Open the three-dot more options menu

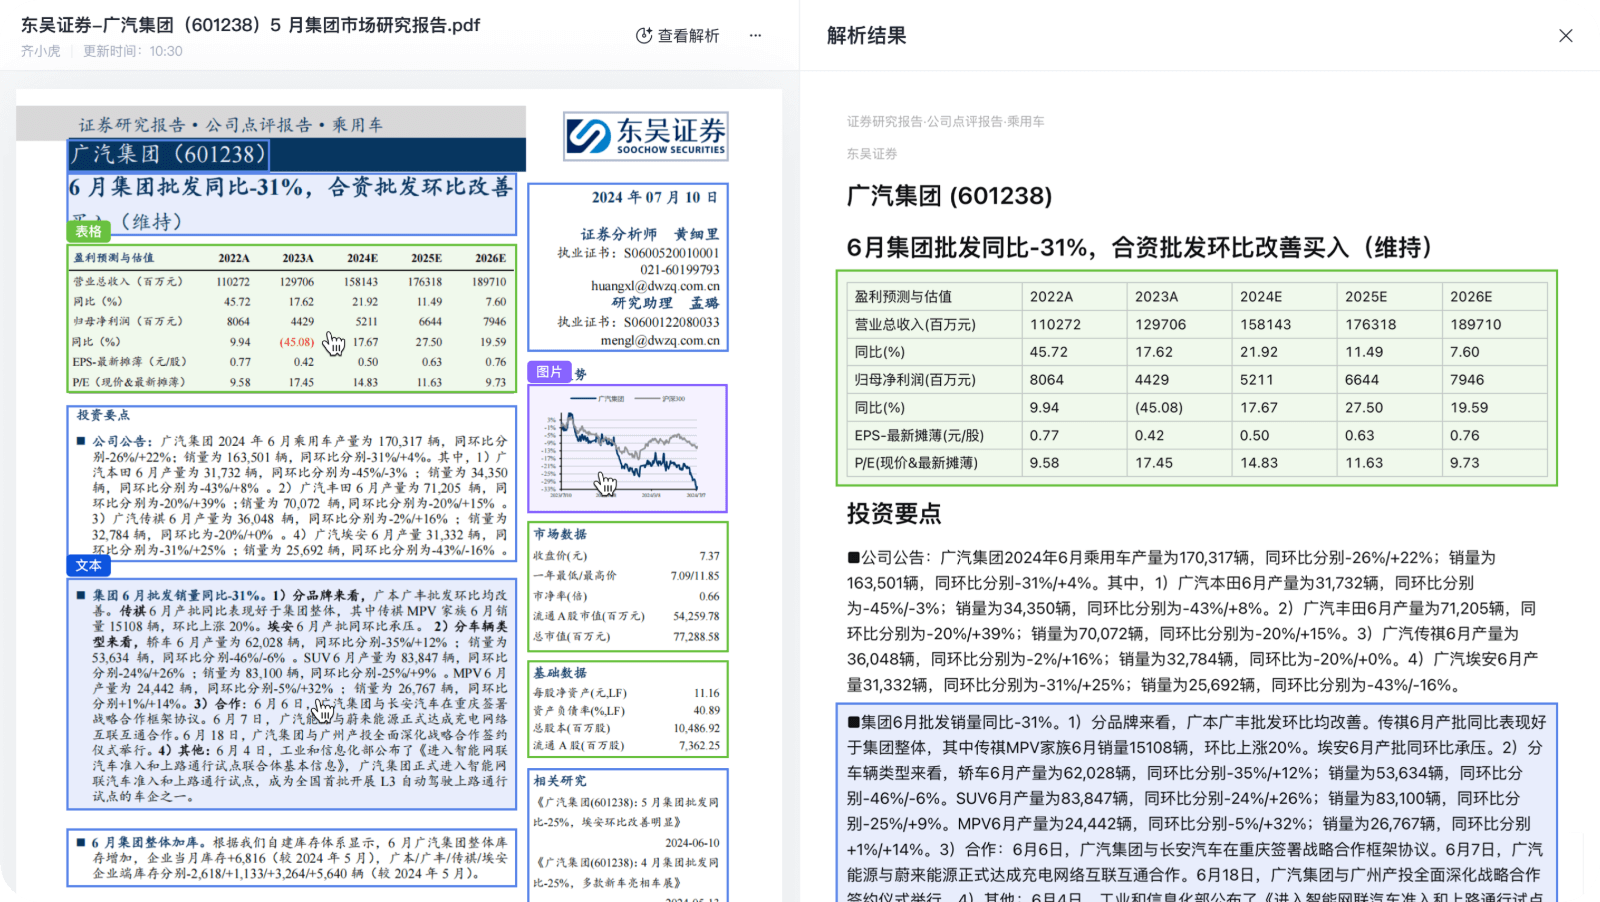point(755,36)
